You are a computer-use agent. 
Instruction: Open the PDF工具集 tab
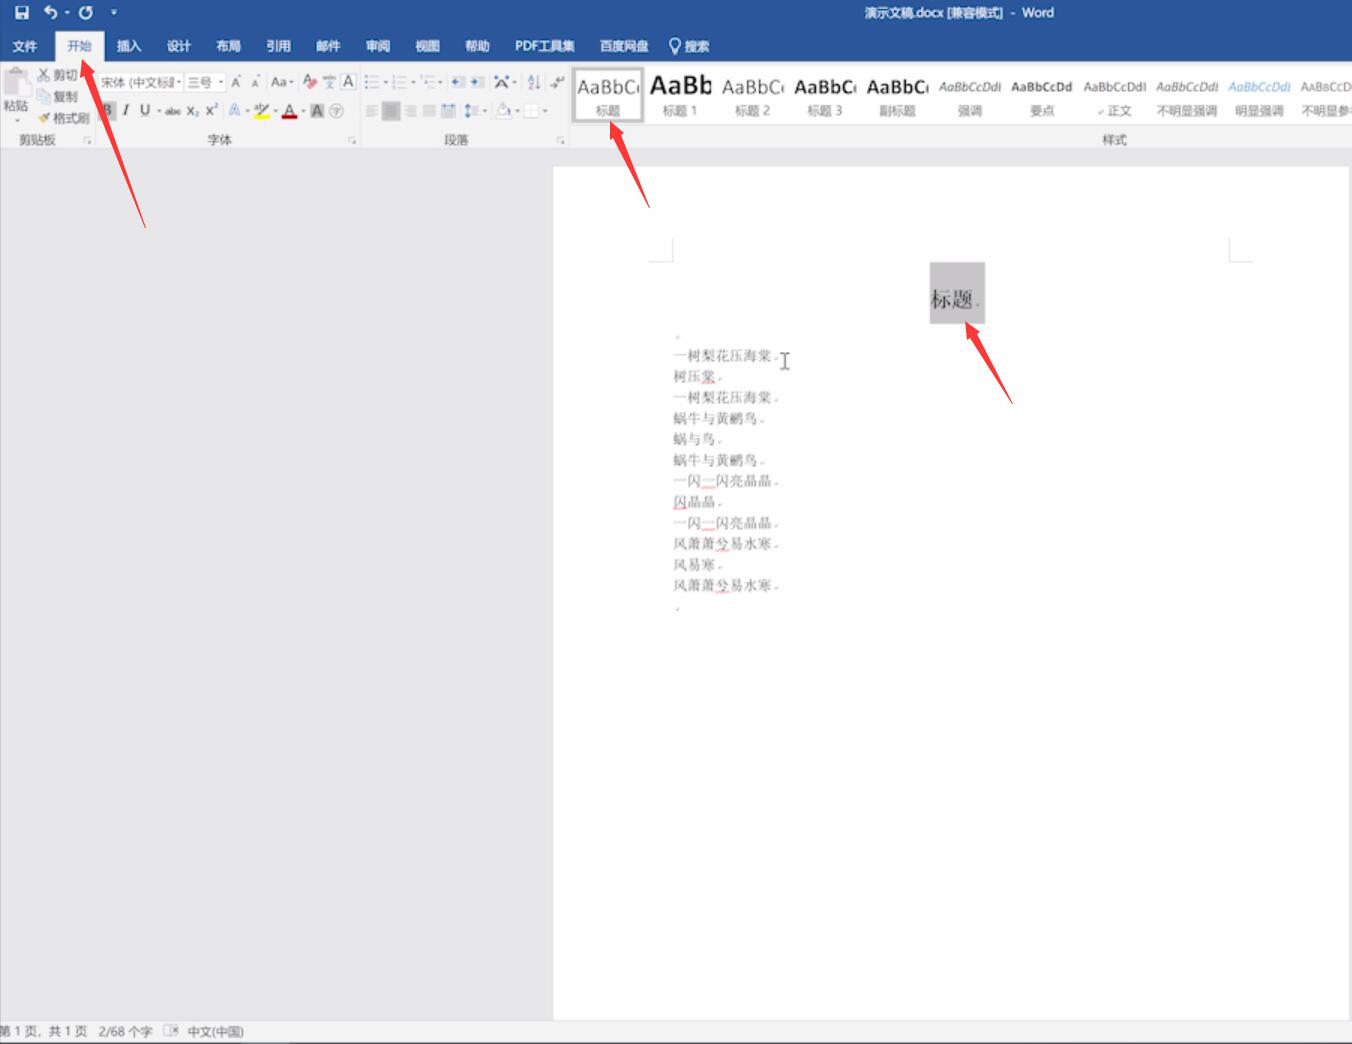point(545,46)
